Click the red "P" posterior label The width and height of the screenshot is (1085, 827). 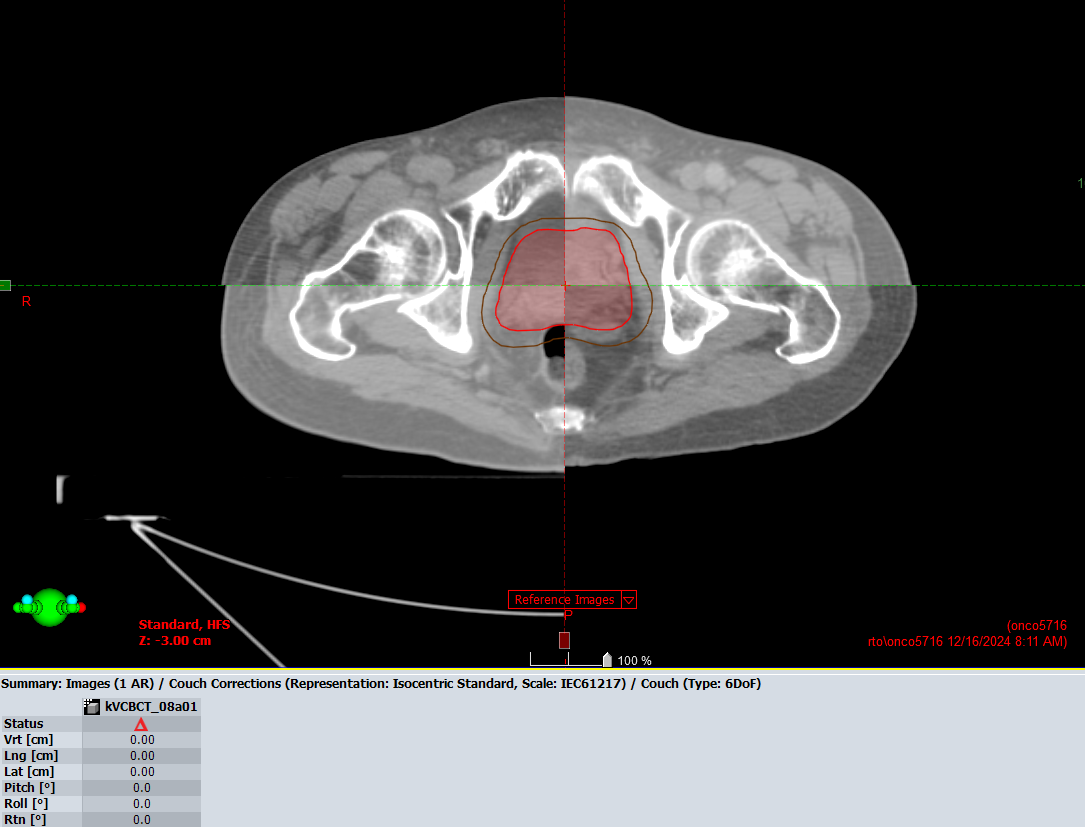pos(569,615)
